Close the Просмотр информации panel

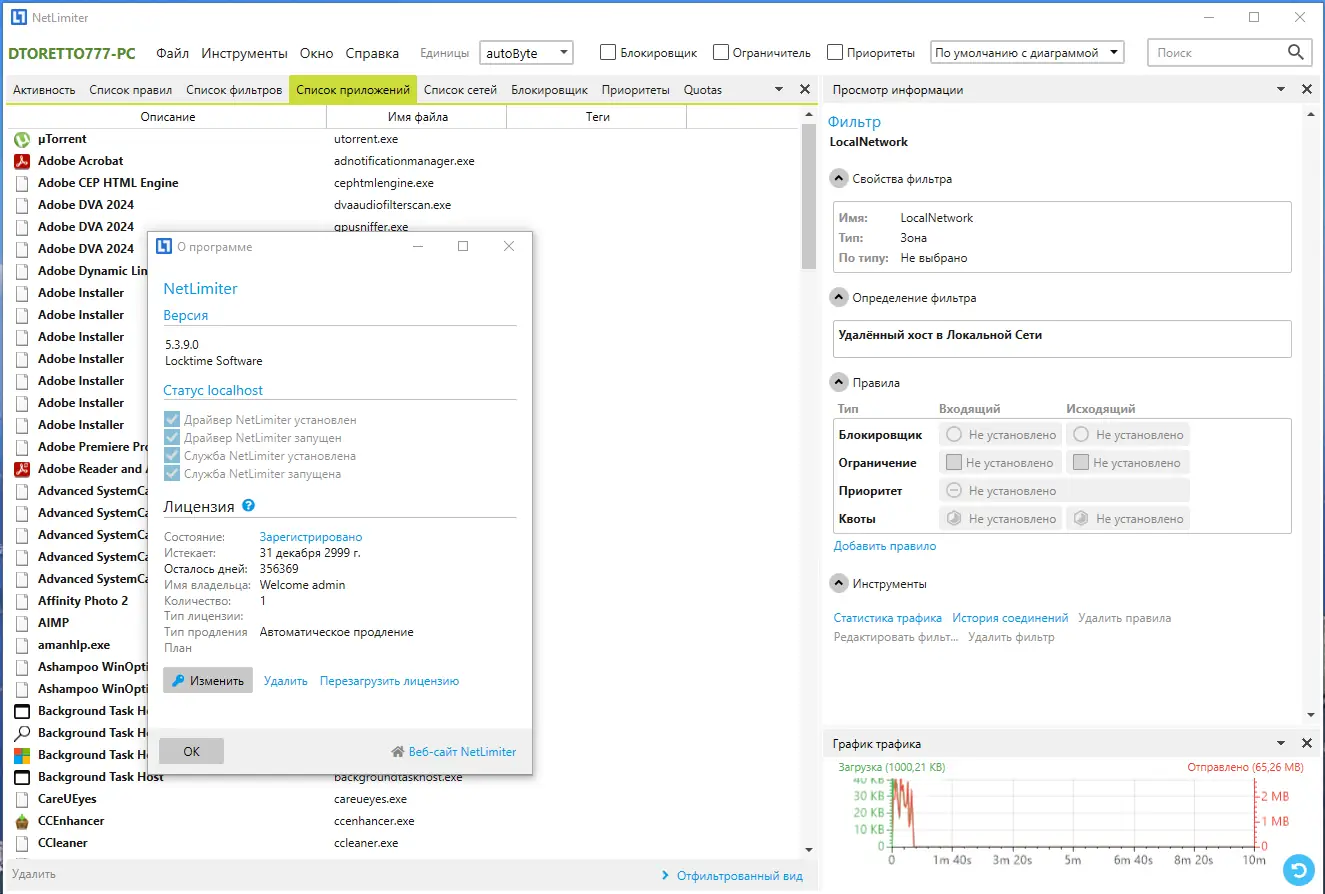(1307, 89)
